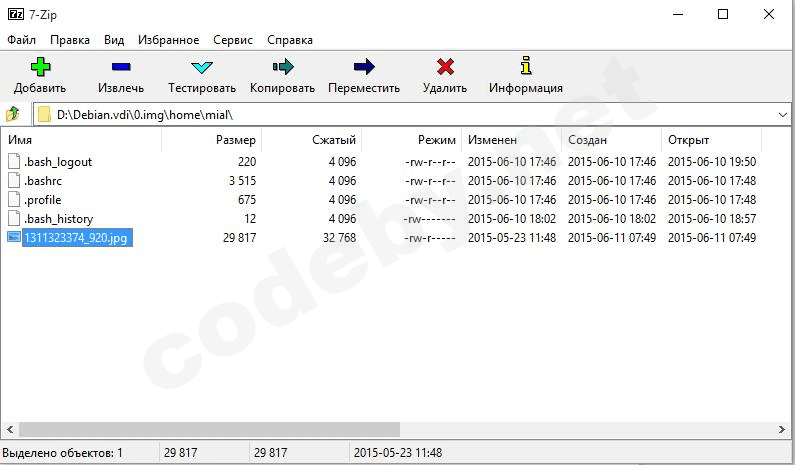Open the Файл menu
Image resolution: width=795 pixels, height=465 pixels.
point(21,40)
